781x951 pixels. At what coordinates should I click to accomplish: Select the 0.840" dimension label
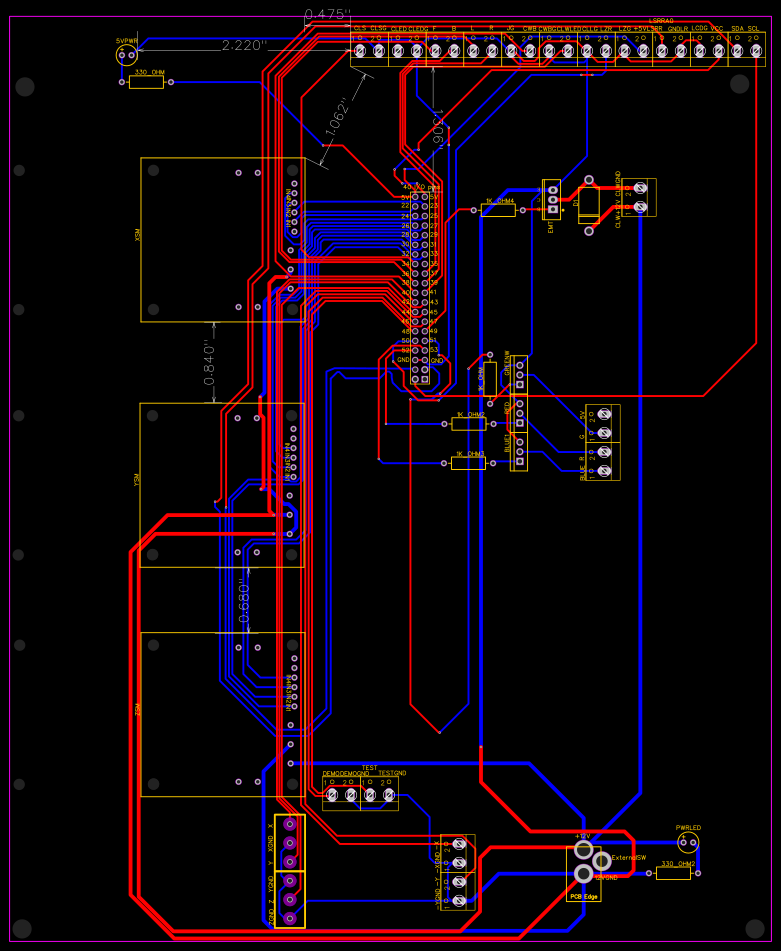point(209,363)
